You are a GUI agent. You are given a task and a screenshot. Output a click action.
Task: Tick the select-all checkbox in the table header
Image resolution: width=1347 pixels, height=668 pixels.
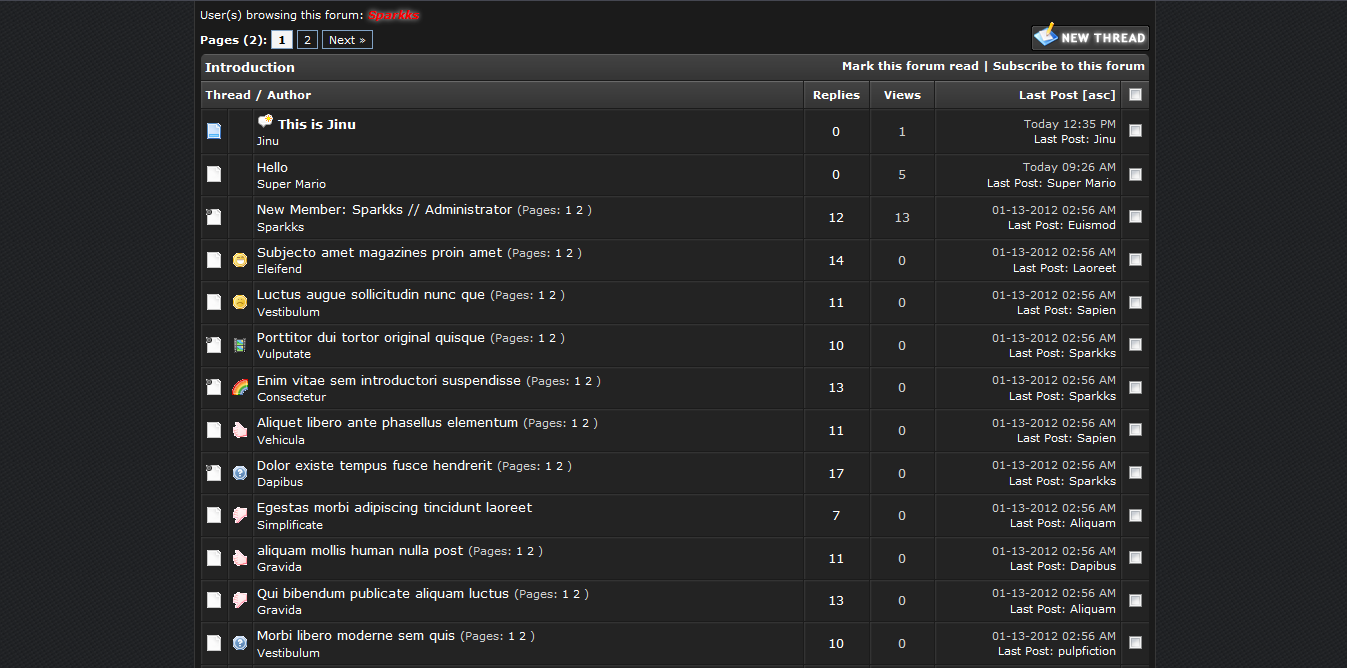pos(1135,95)
